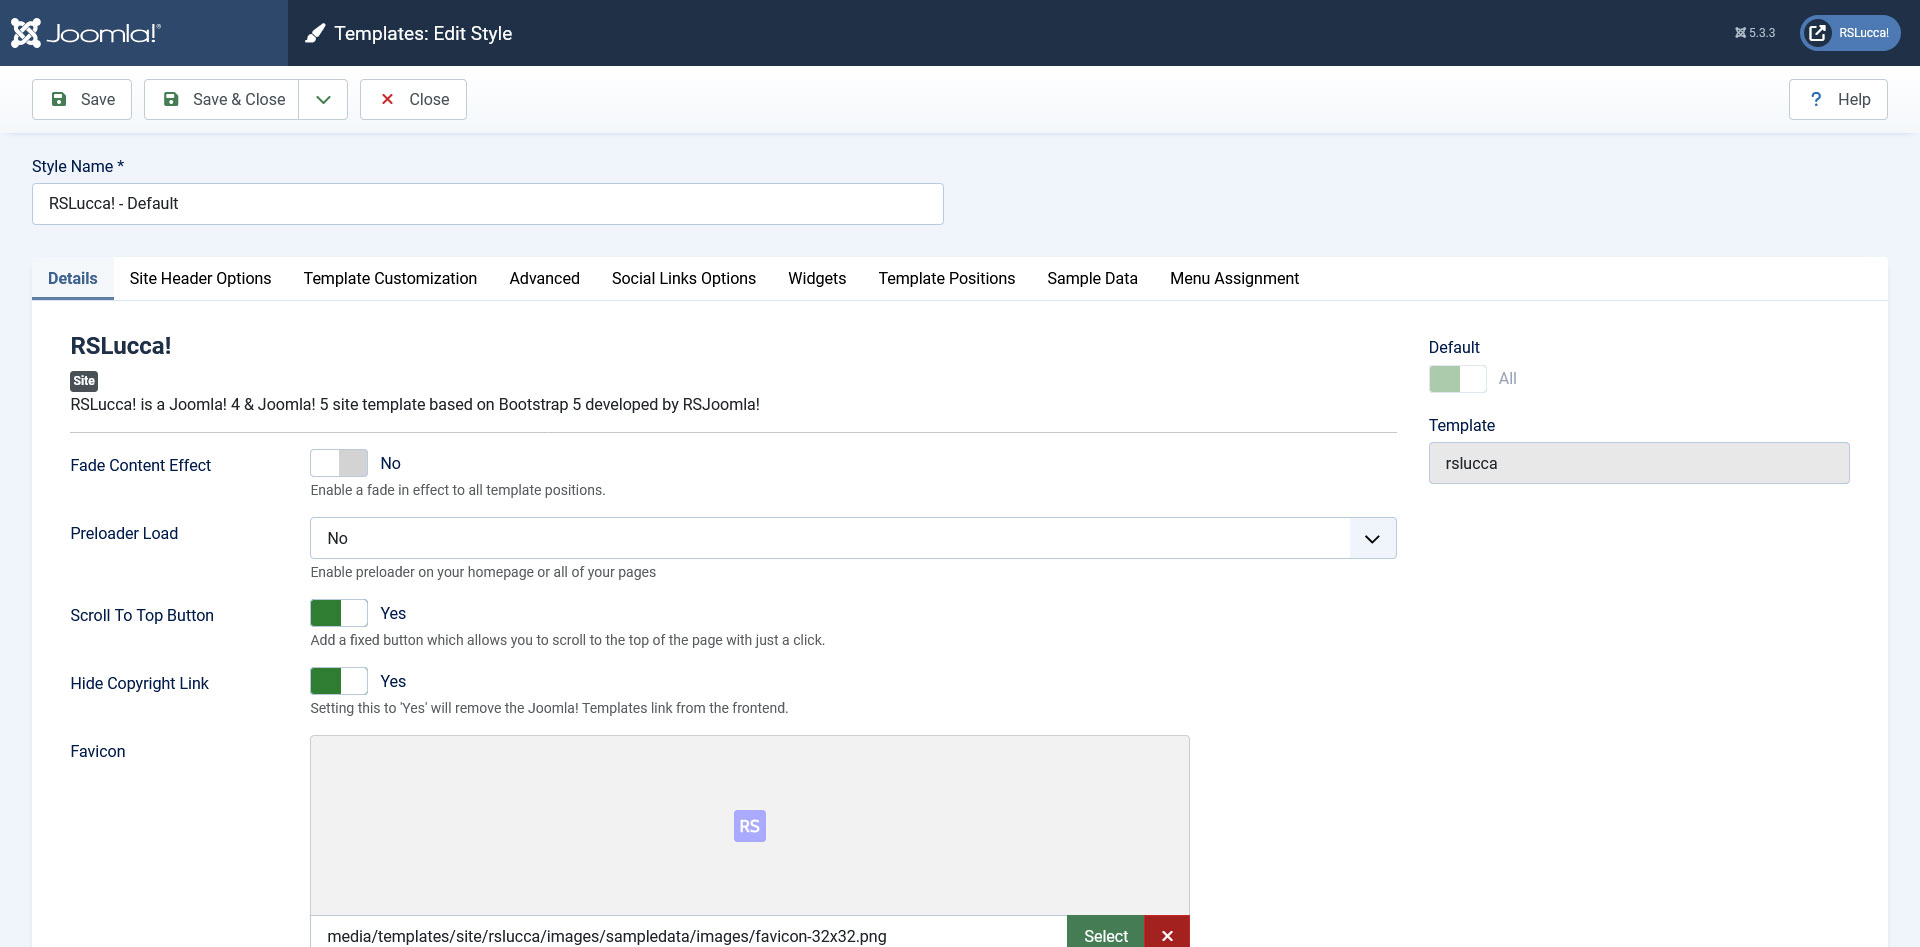Image resolution: width=1920 pixels, height=947 pixels.
Task: Click the paintbrush icon beside Templates title
Action: 315,34
